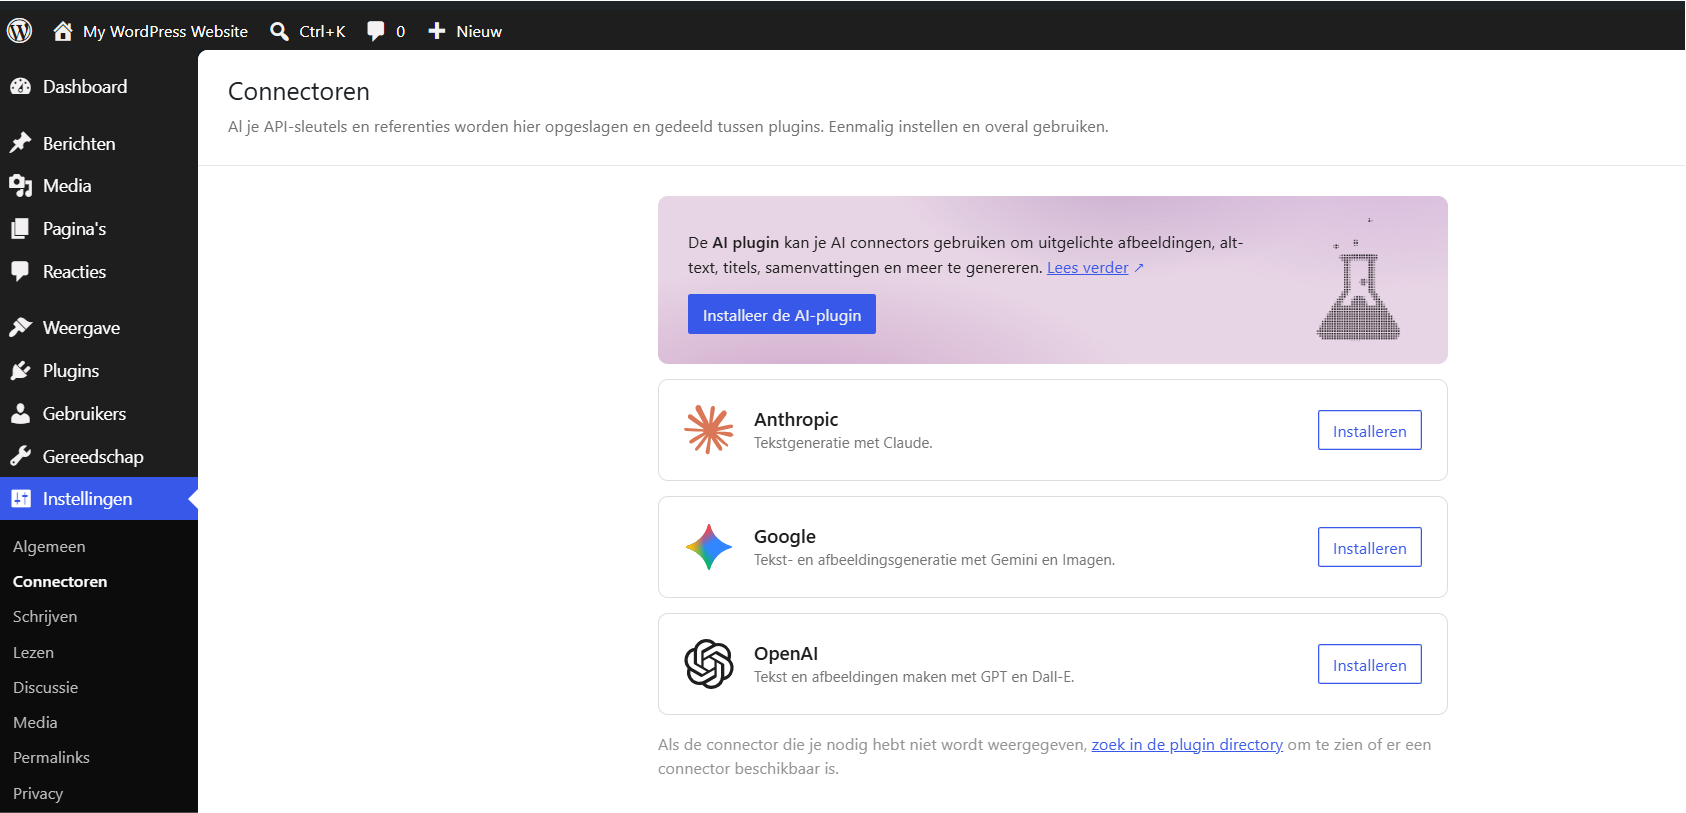Click the Instellingen sliders icon
1686x813 pixels.
[21, 499]
